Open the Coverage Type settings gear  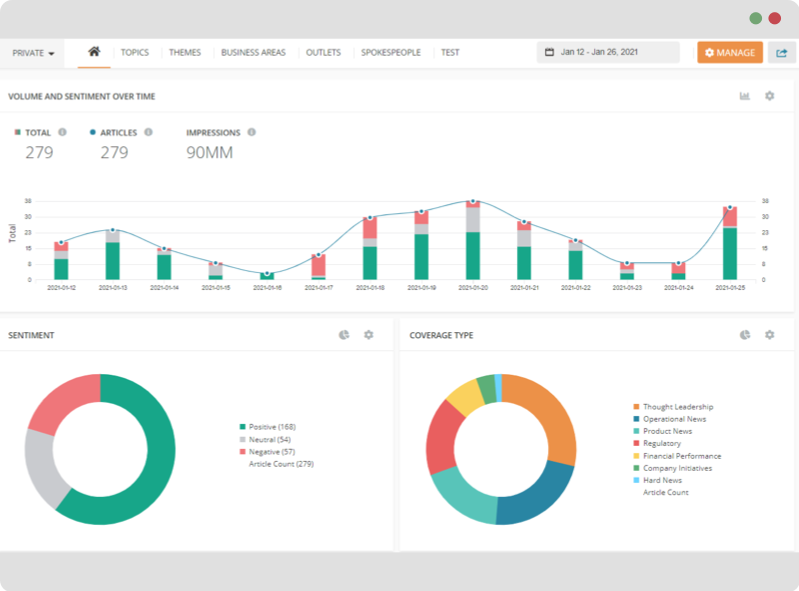[769, 335]
